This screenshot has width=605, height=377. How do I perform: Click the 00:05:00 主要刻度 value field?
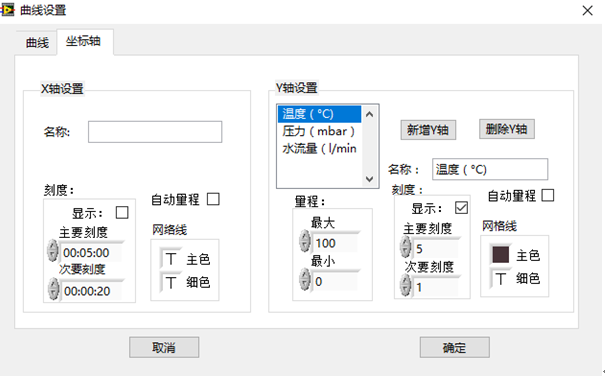click(90, 253)
